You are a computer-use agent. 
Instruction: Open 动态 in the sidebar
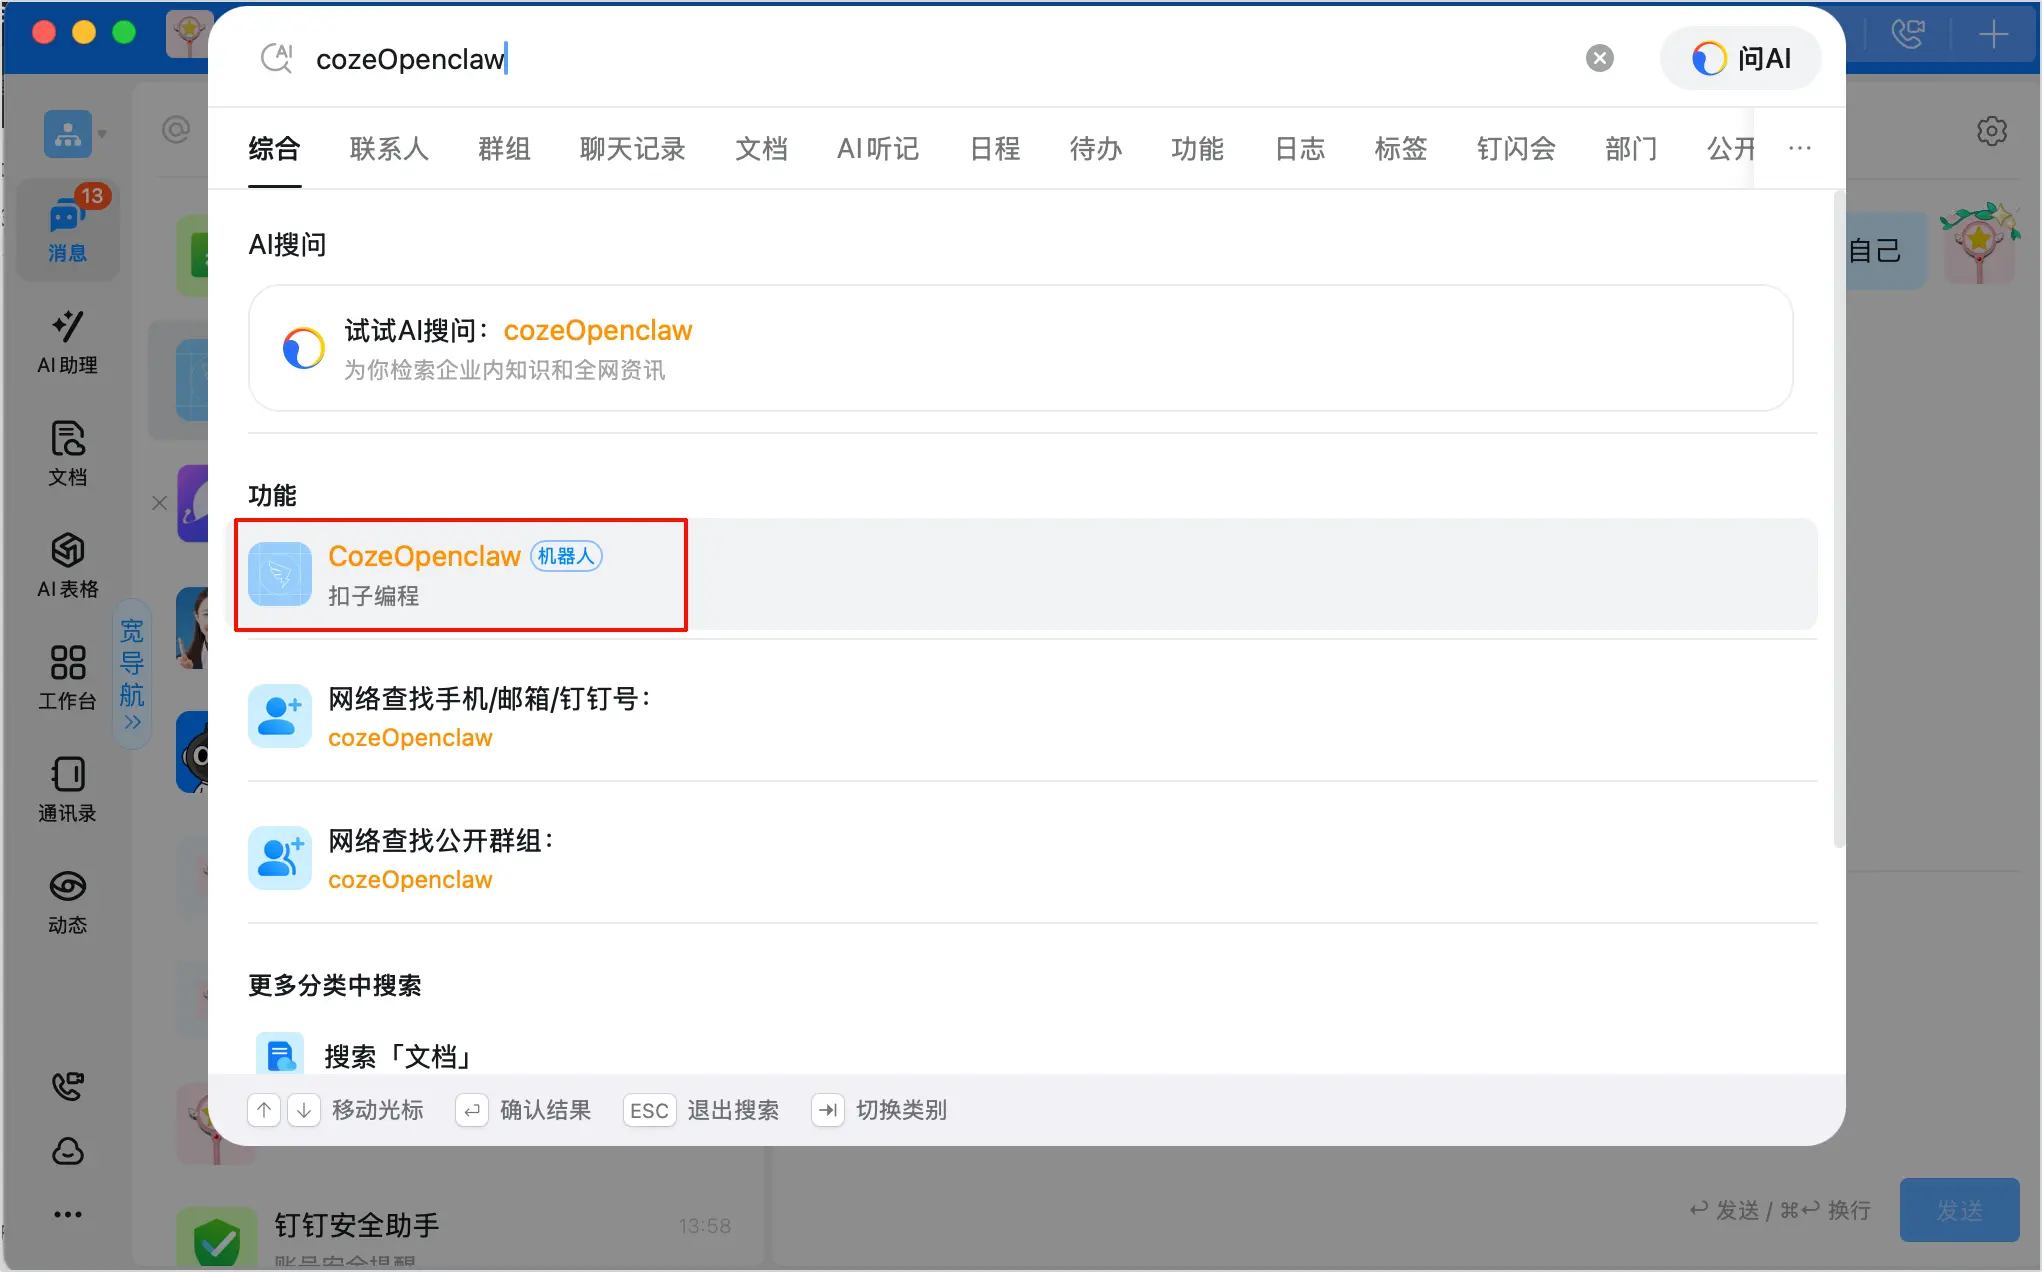point(68,902)
